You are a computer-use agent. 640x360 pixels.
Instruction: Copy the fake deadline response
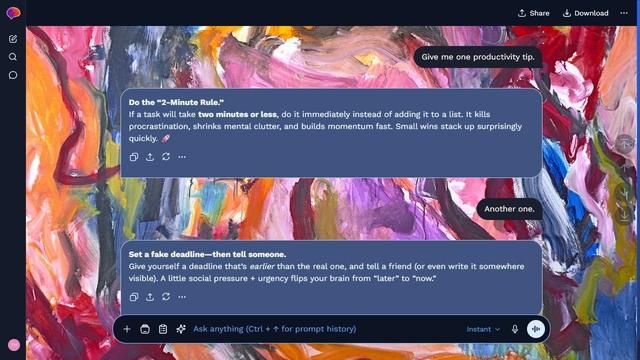click(x=134, y=297)
